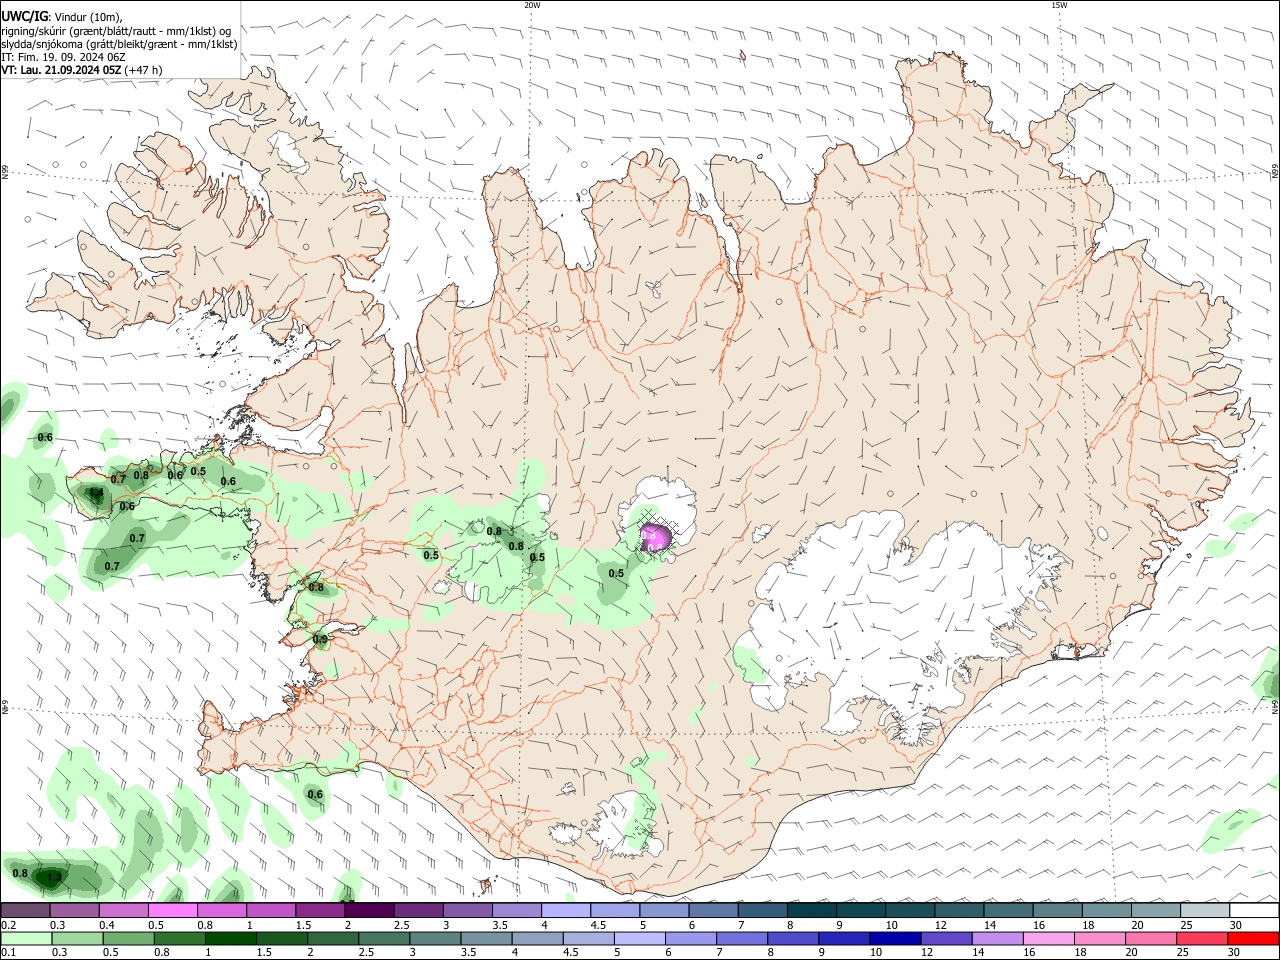Click the slydda/snjókoma legend description line
Viewport: 1280px width, 960px height.
[119, 44]
